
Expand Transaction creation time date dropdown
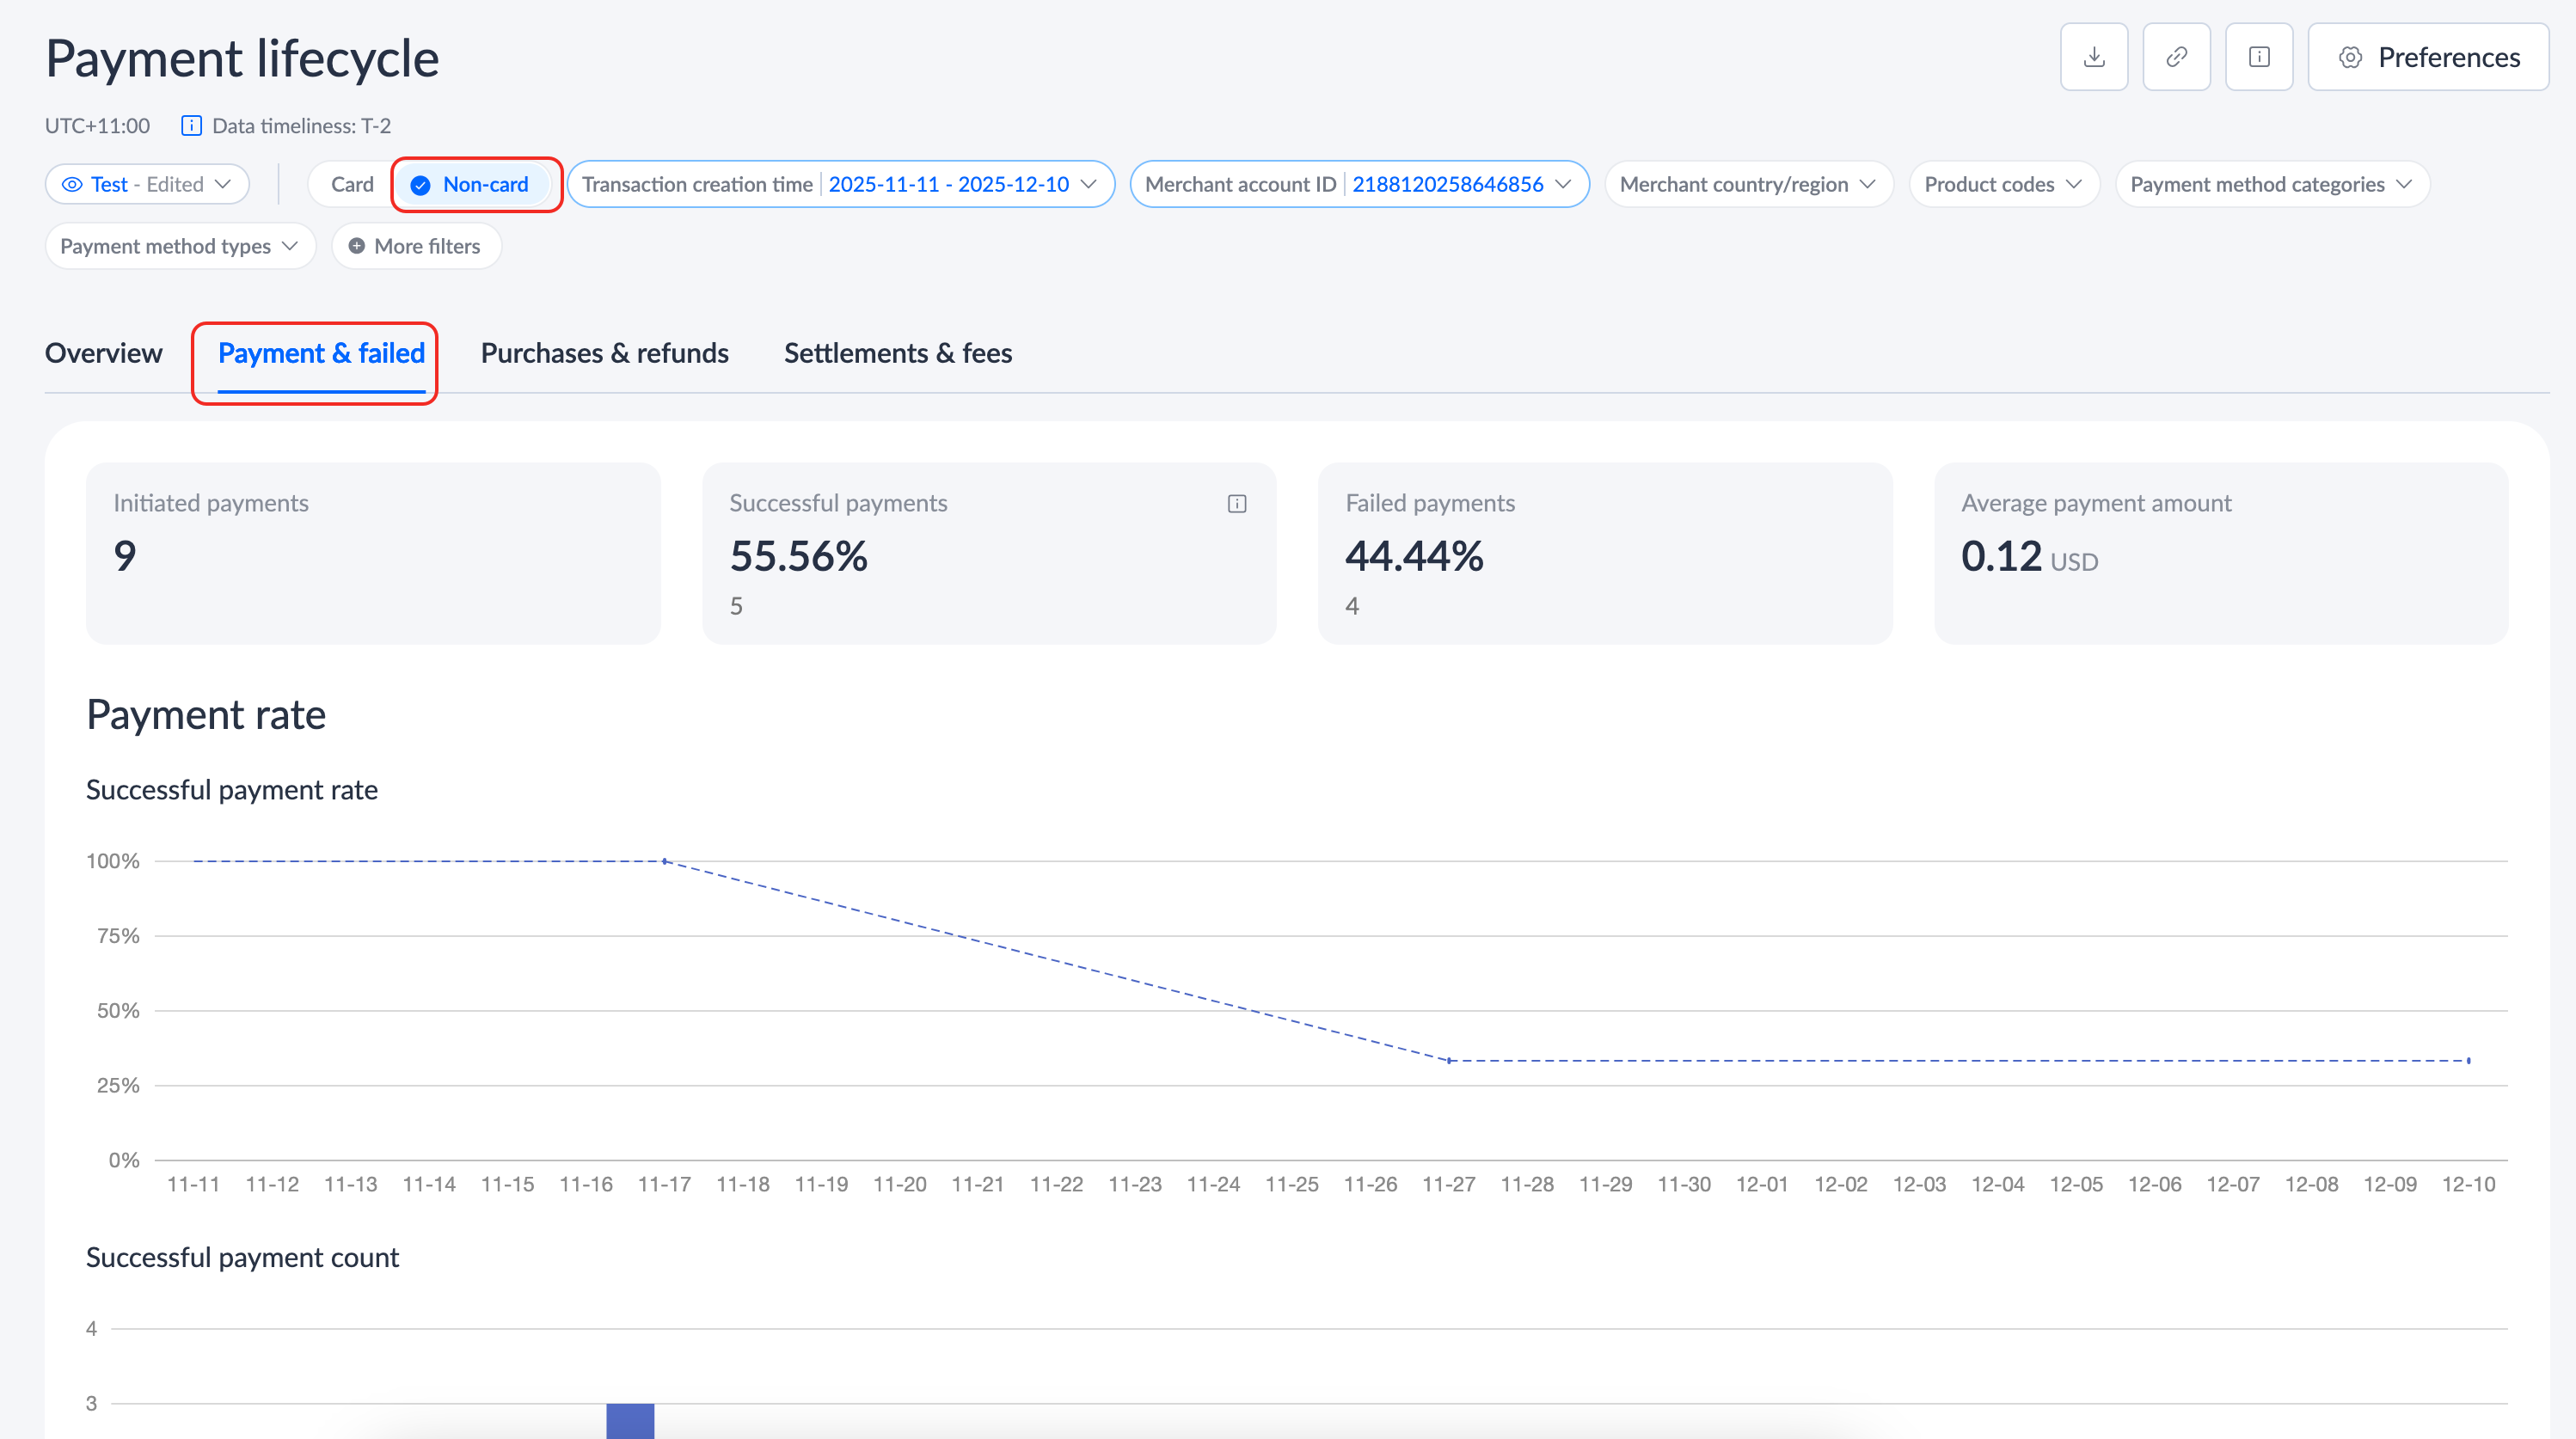1089,184
